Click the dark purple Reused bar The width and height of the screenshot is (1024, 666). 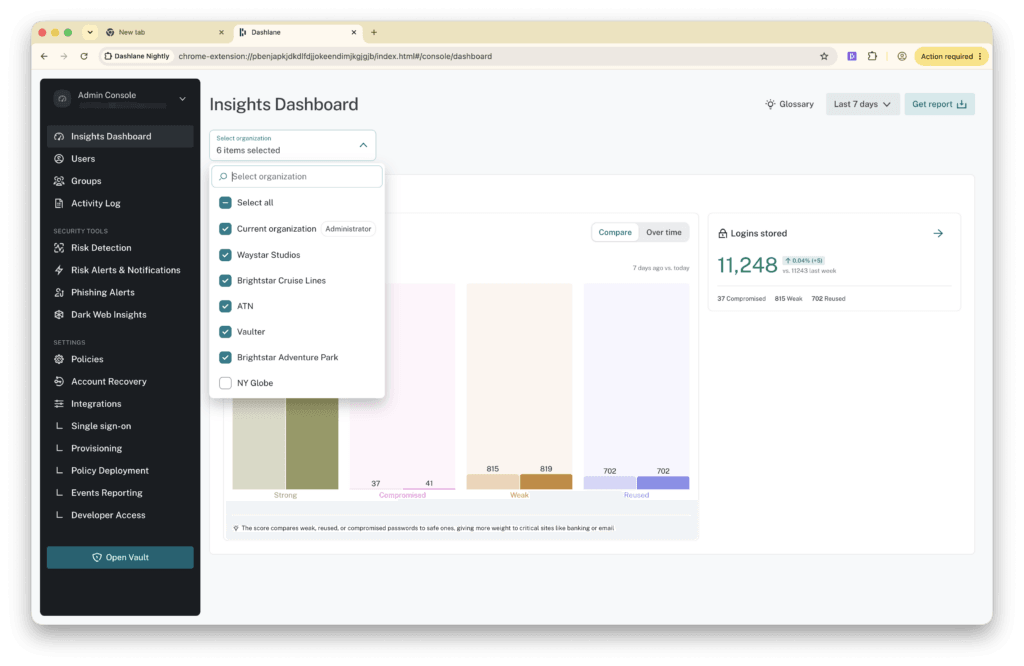[663, 483]
